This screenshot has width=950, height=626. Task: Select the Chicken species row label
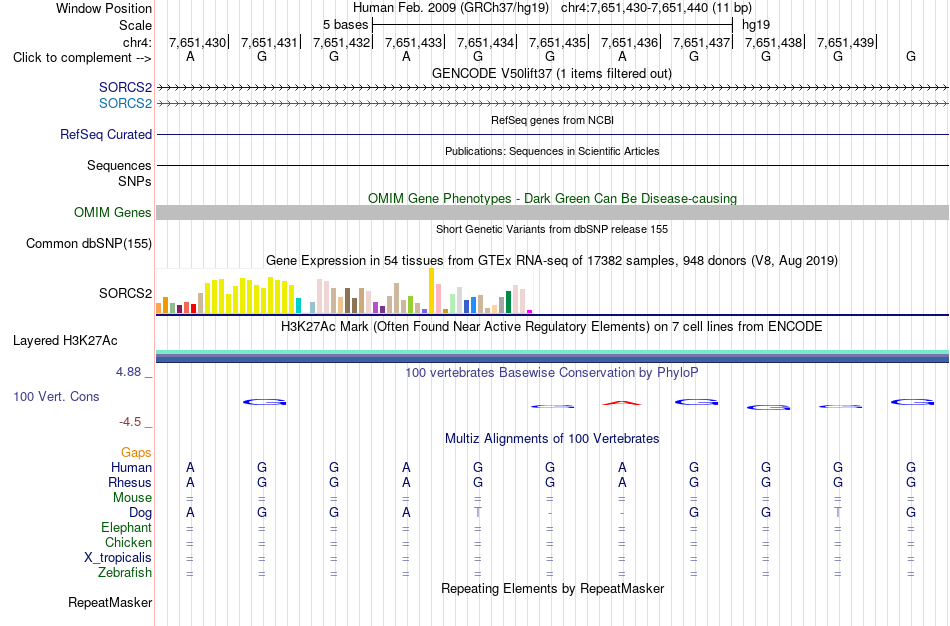(128, 543)
